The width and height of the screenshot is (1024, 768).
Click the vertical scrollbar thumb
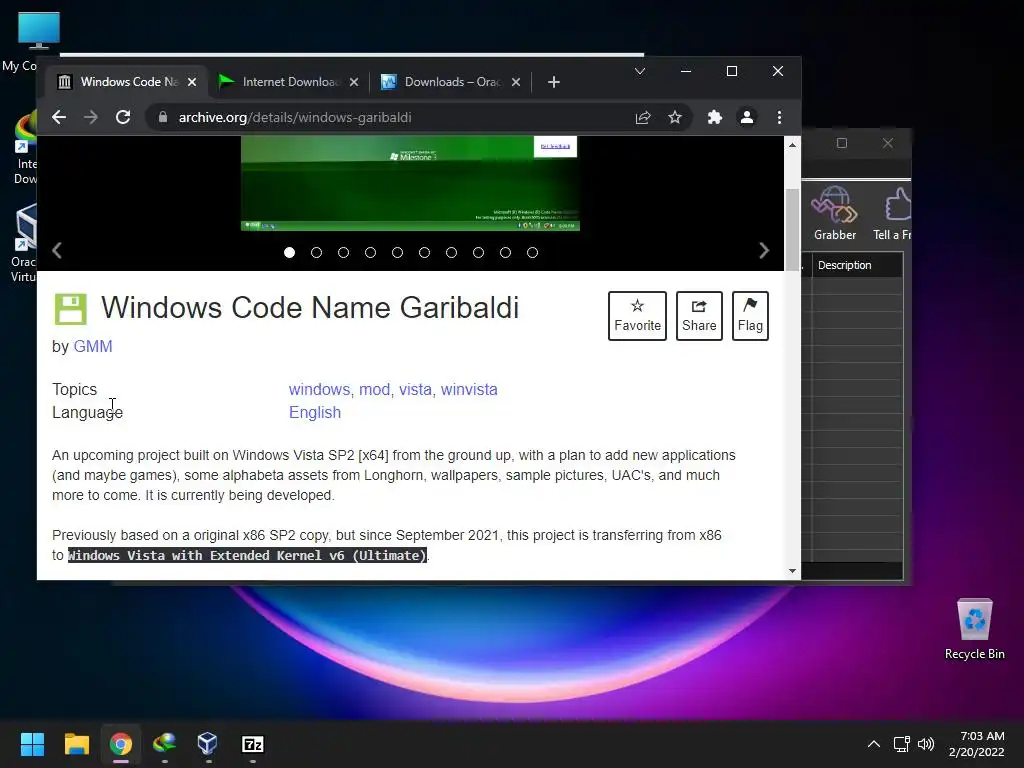(792, 229)
